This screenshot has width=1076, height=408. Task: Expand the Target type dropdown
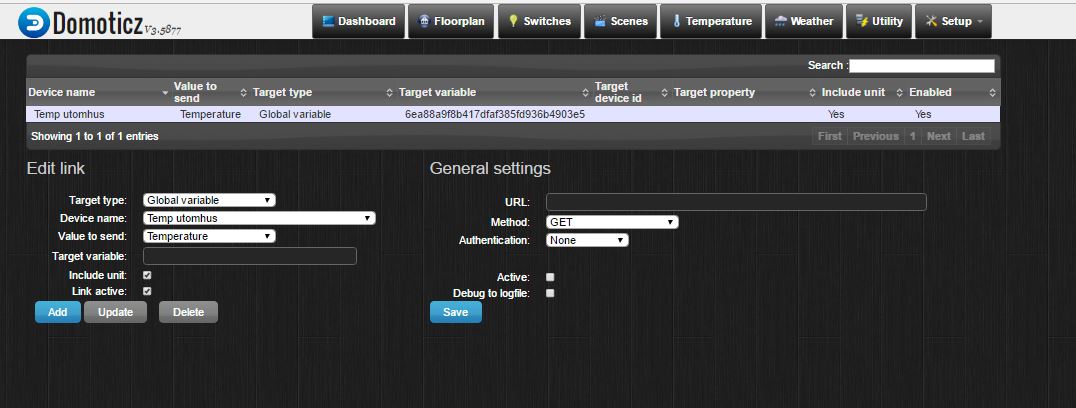click(209, 200)
